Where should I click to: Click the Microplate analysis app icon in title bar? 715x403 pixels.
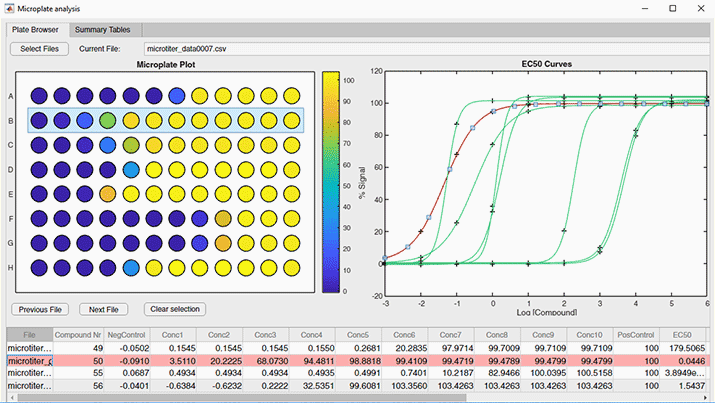(9, 7)
